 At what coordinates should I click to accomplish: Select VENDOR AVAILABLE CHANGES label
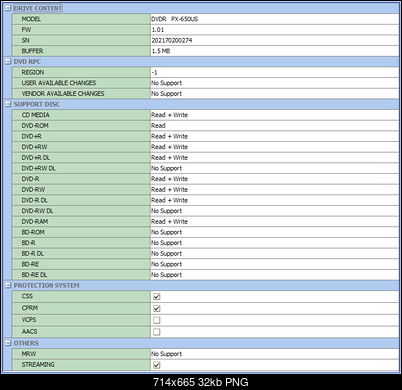click(x=63, y=94)
